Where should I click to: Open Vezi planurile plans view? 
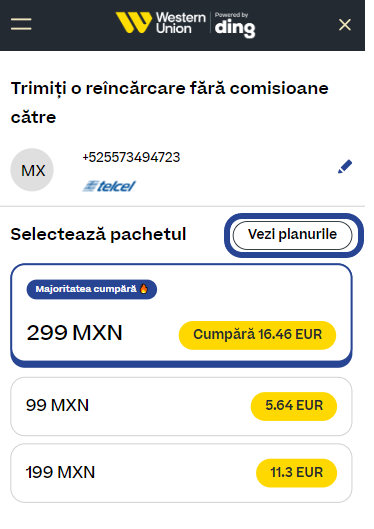[x=292, y=235]
